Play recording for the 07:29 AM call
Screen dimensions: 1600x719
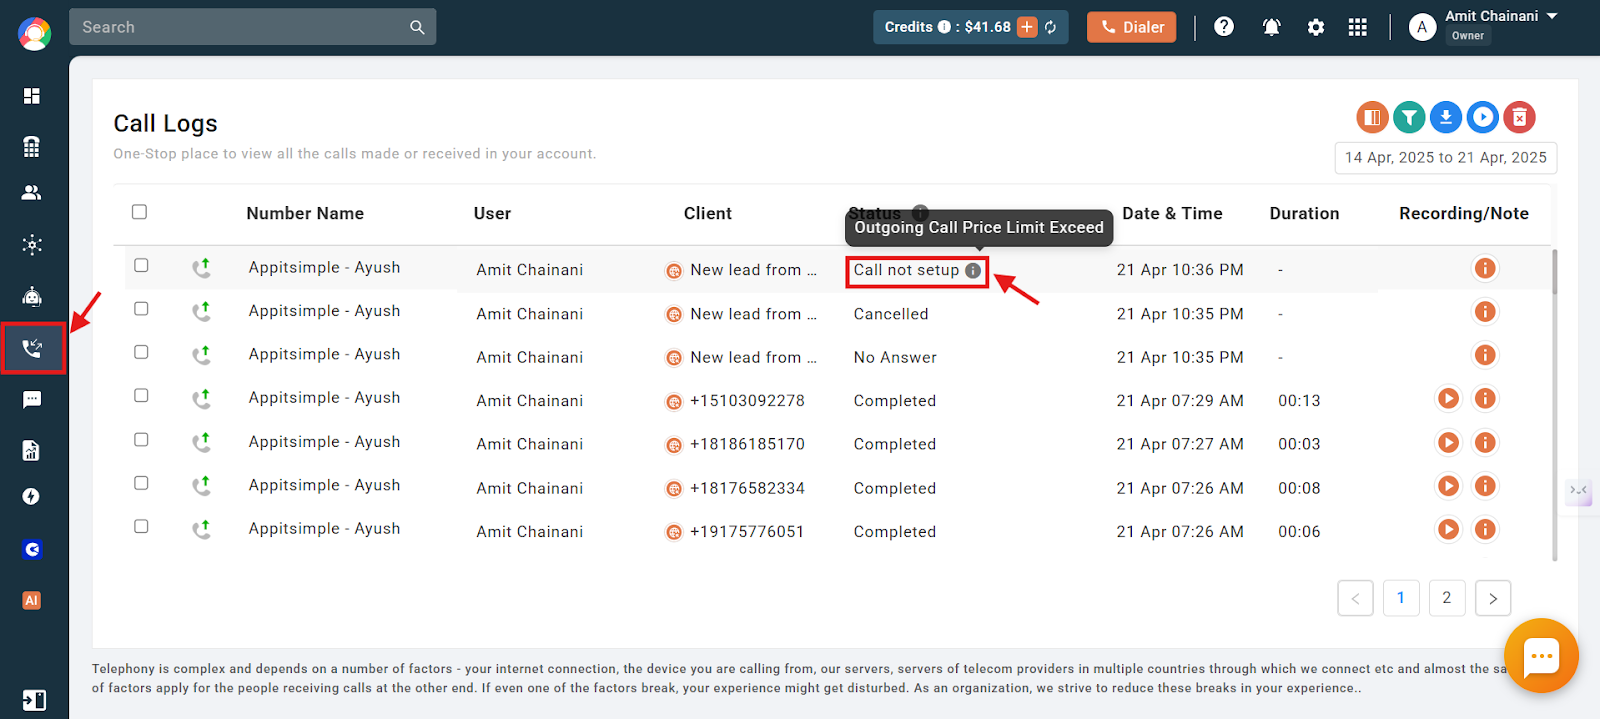(x=1448, y=399)
